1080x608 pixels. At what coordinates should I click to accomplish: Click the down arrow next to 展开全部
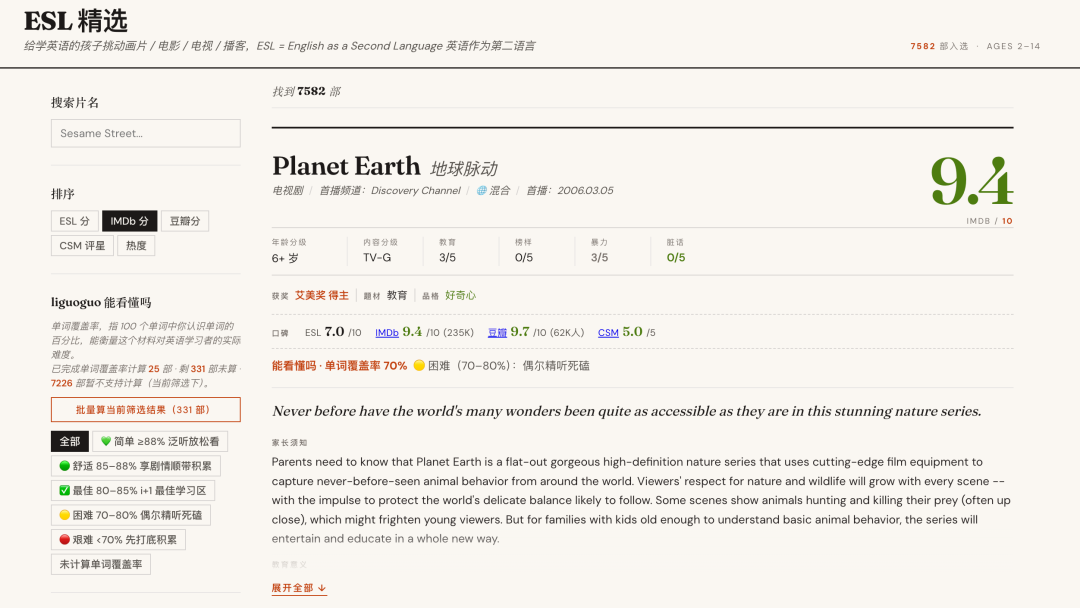(322, 588)
